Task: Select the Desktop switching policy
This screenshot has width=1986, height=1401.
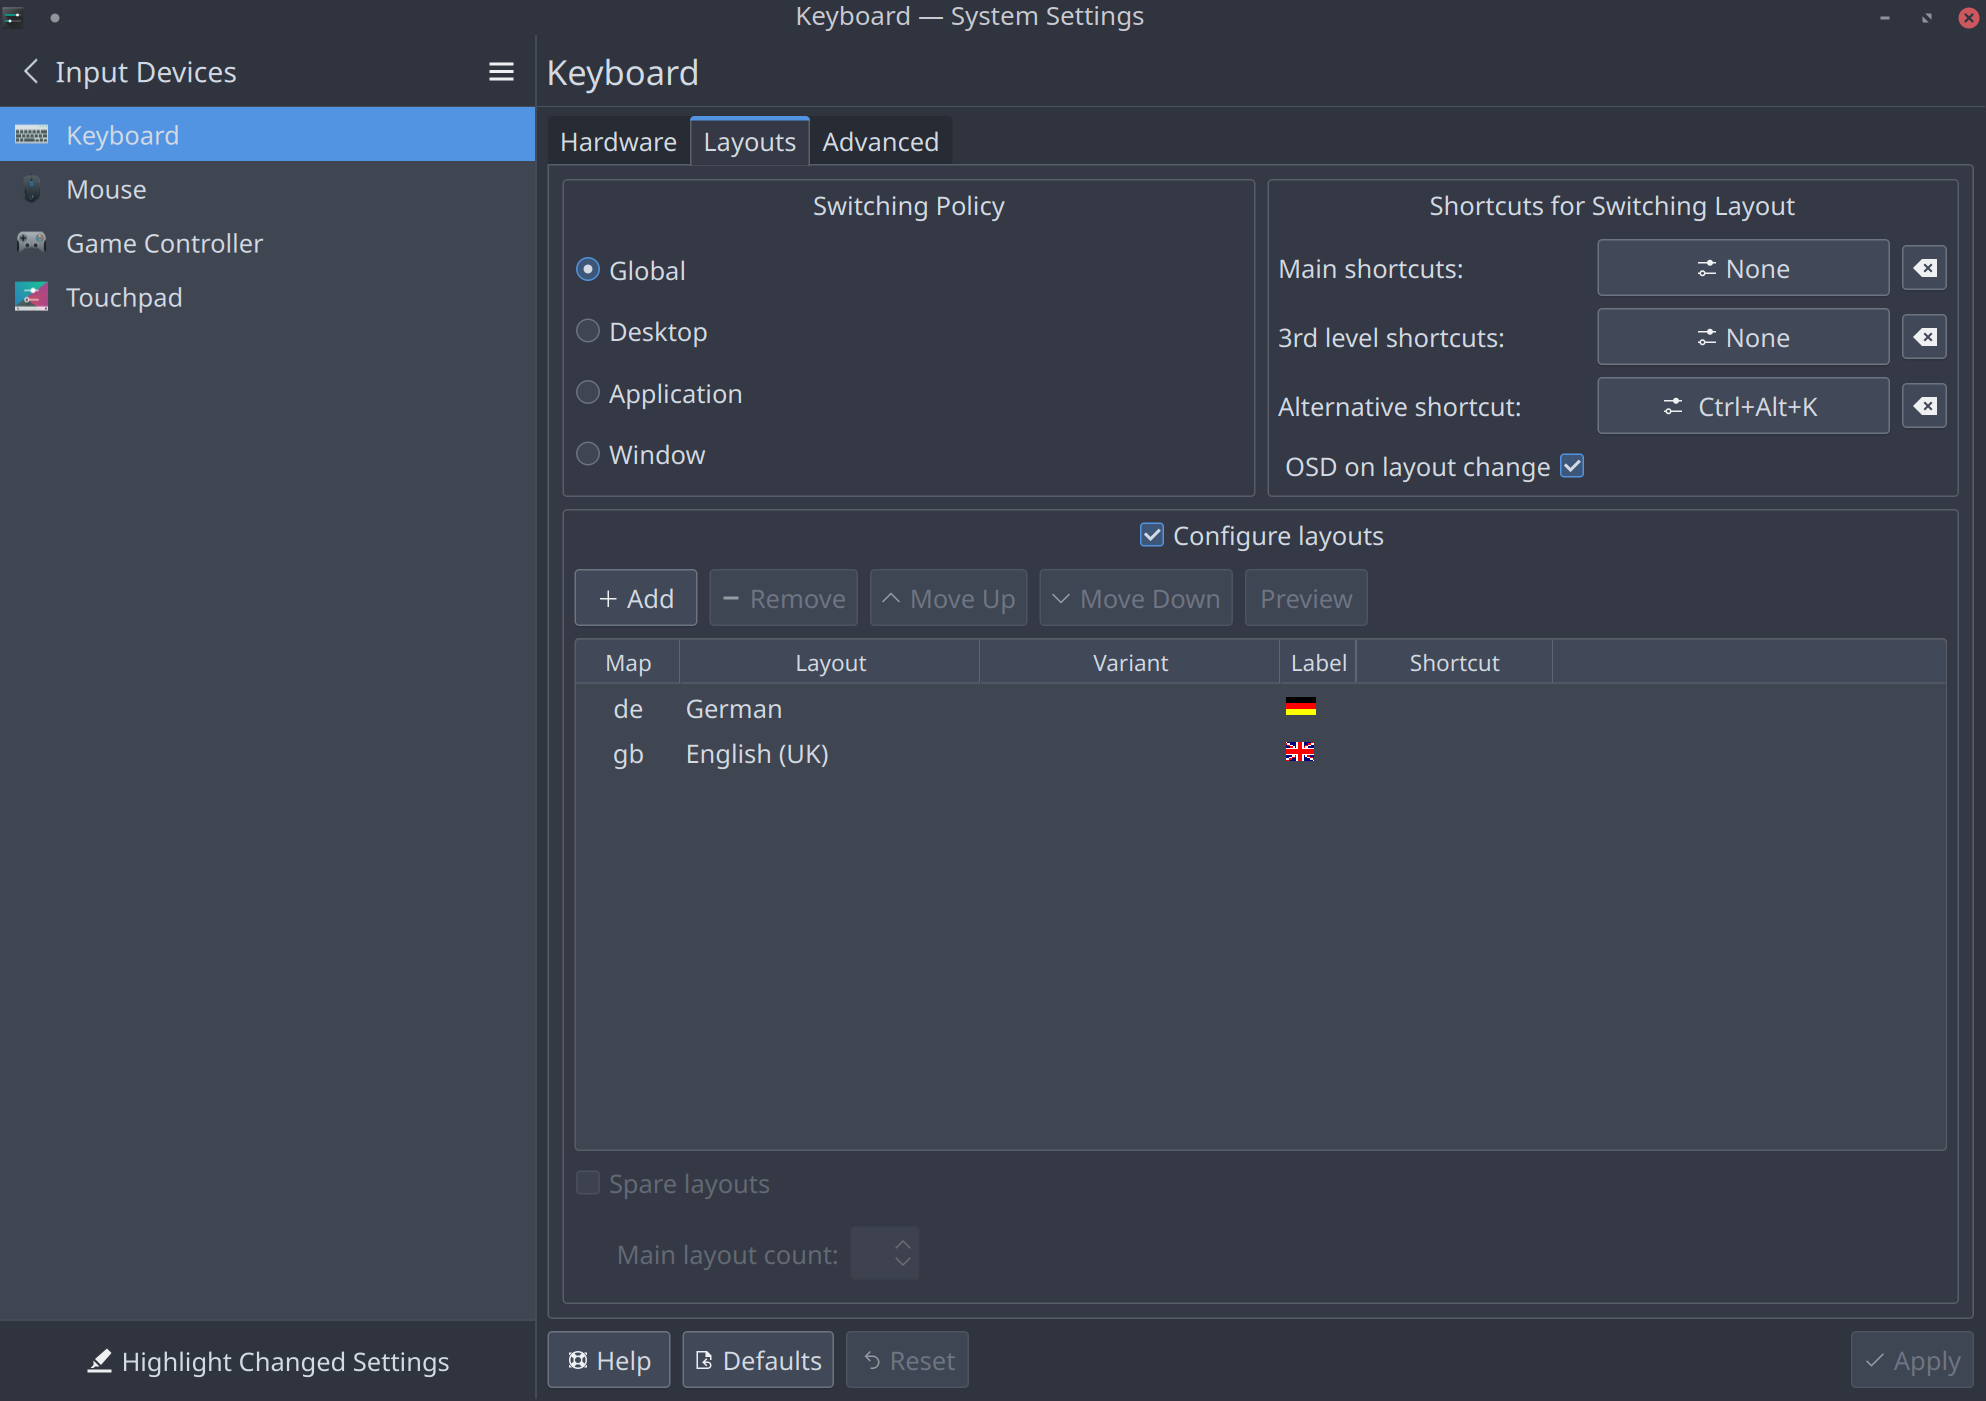Action: click(588, 331)
